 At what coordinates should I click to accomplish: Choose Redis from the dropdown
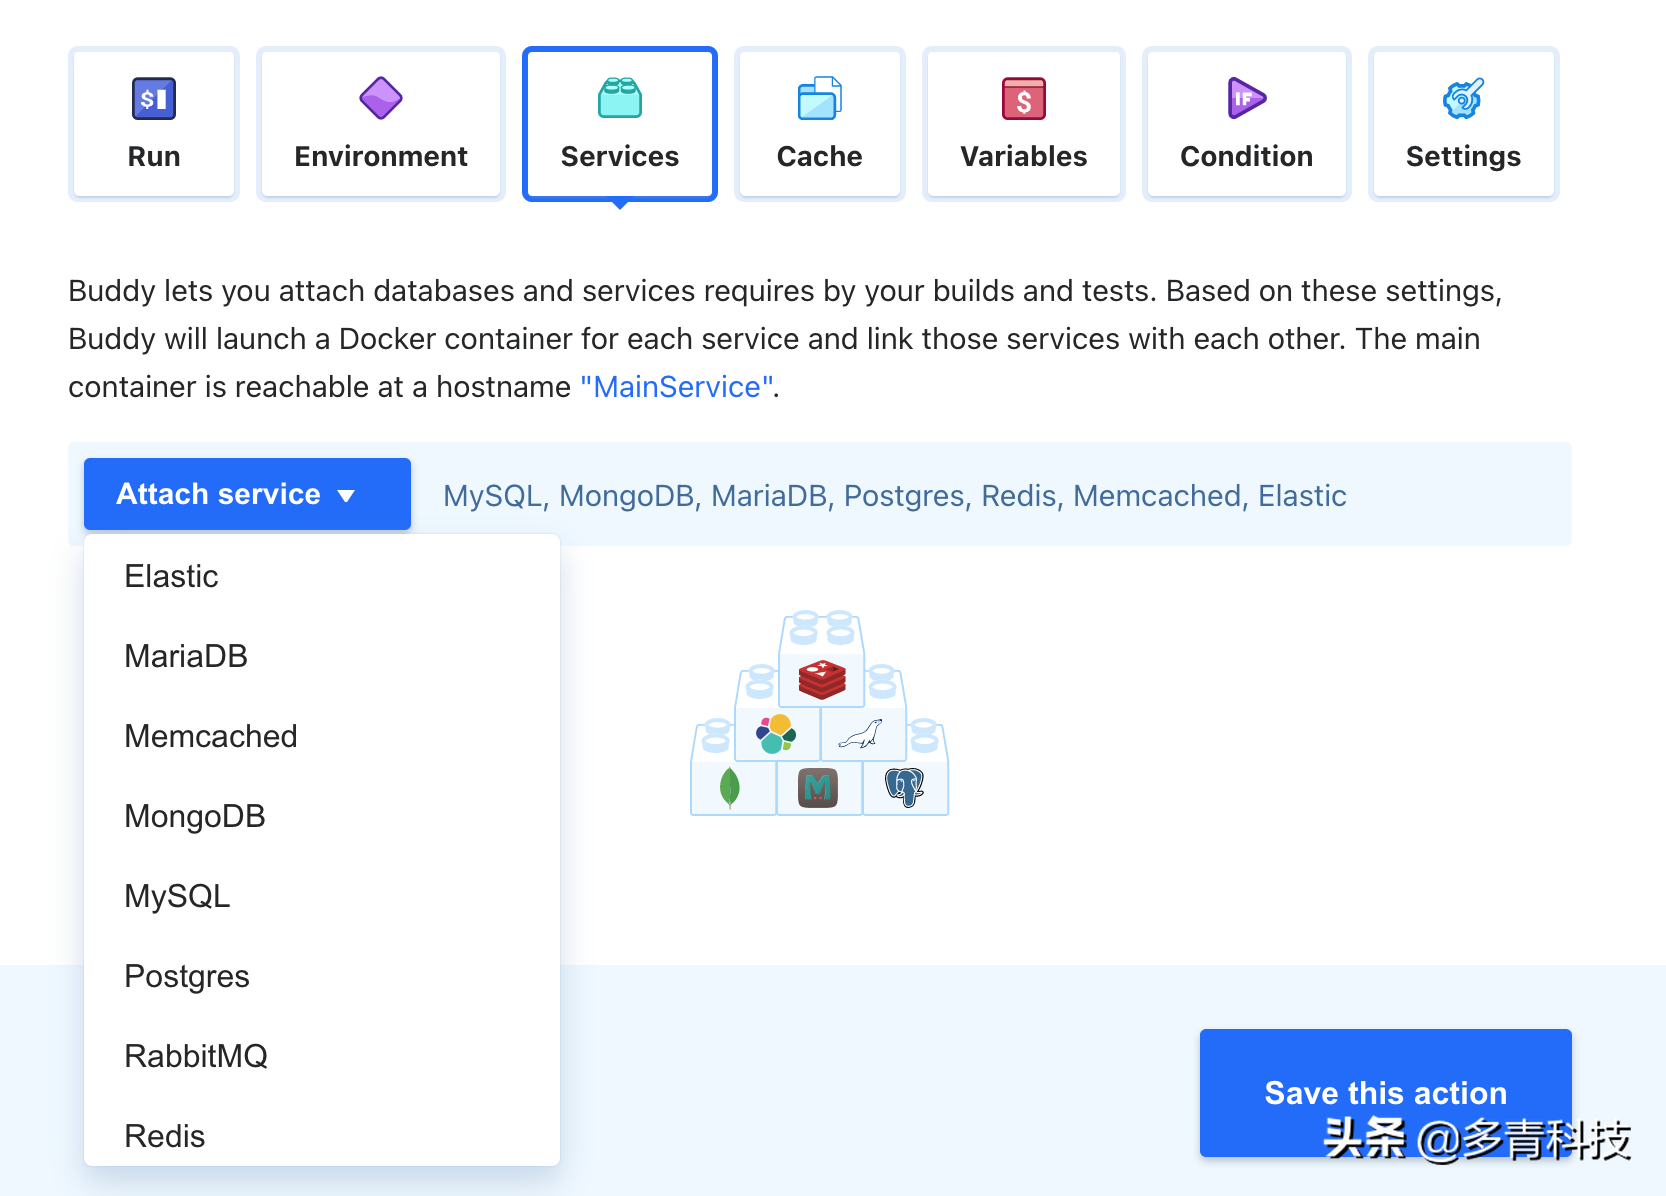pyautogui.click(x=322, y=1134)
